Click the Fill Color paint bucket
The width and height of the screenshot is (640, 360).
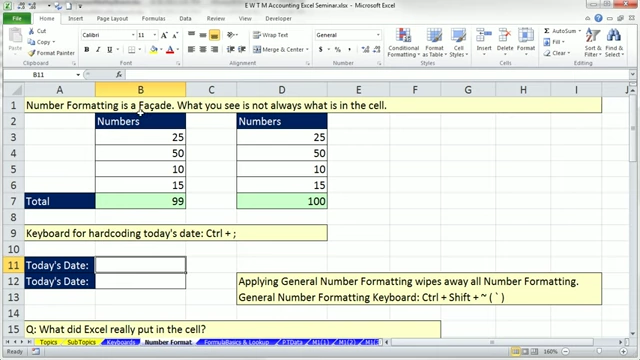(x=153, y=49)
